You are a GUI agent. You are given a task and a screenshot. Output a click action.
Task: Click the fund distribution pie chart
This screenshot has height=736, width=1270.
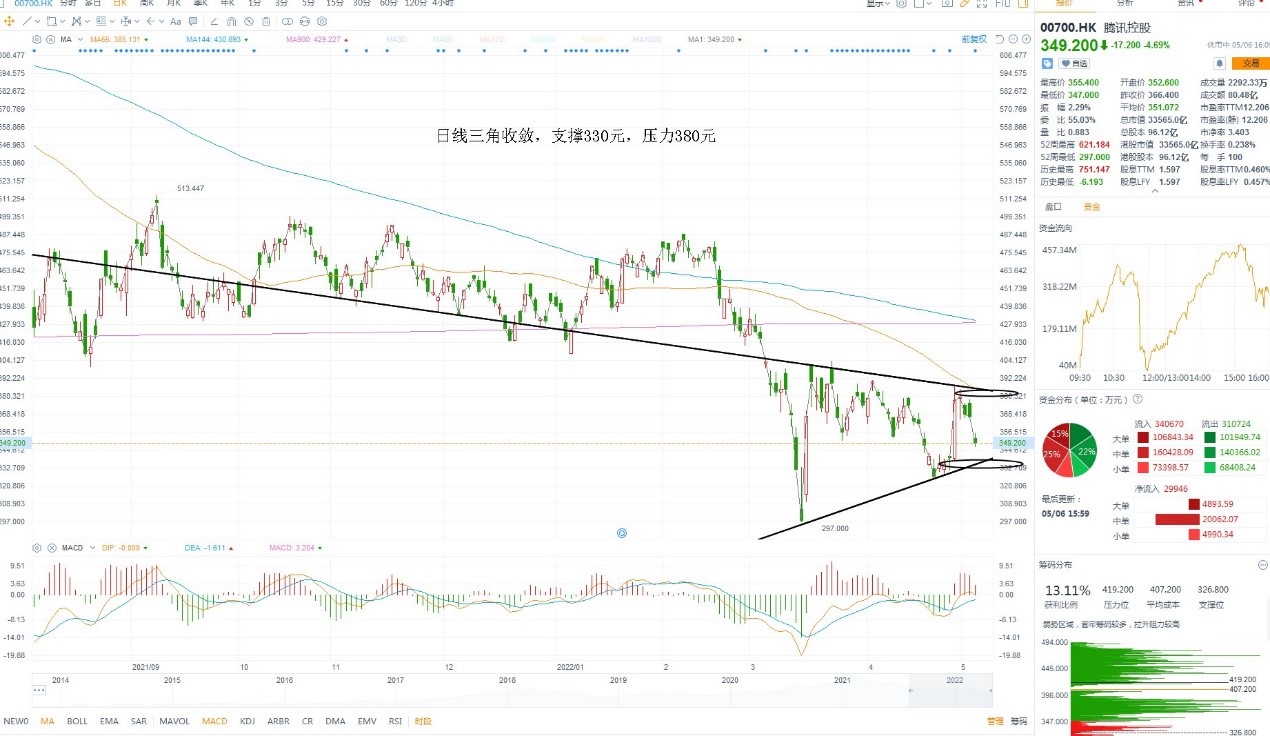pos(1069,451)
